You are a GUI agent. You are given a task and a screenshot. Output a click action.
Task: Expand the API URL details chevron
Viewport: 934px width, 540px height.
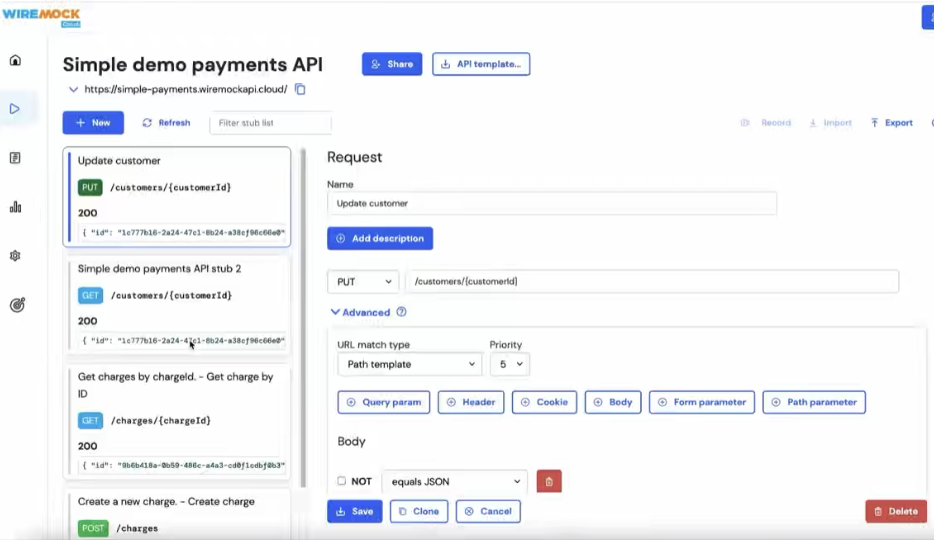tap(73, 89)
